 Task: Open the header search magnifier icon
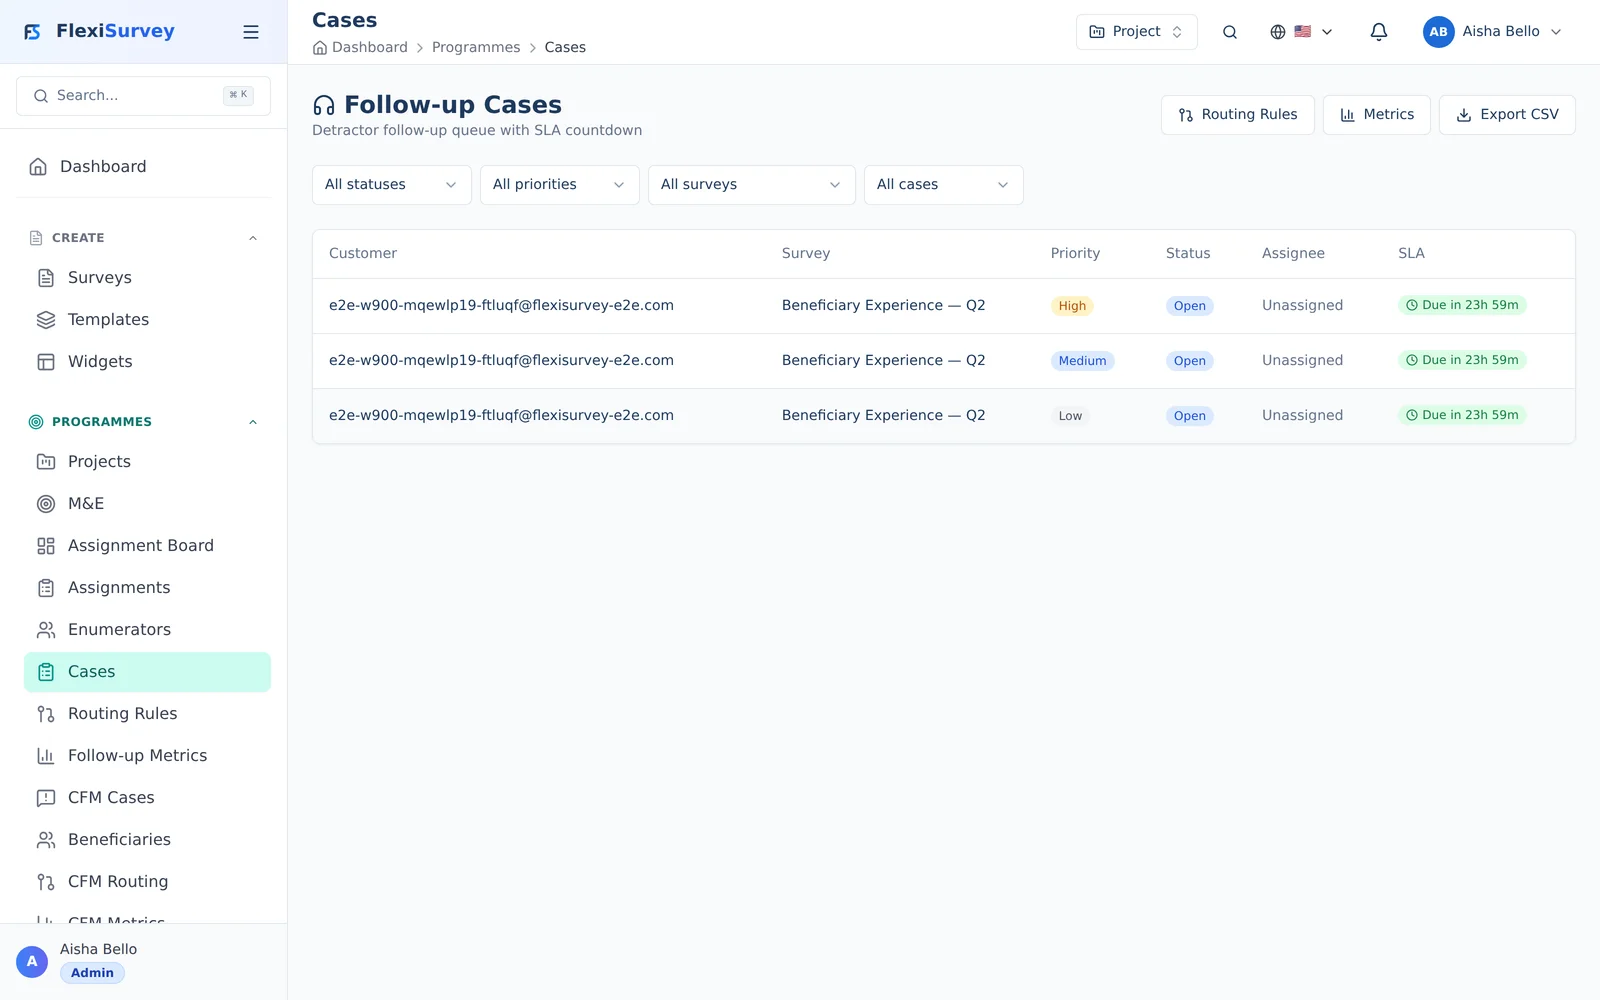pos(1230,32)
